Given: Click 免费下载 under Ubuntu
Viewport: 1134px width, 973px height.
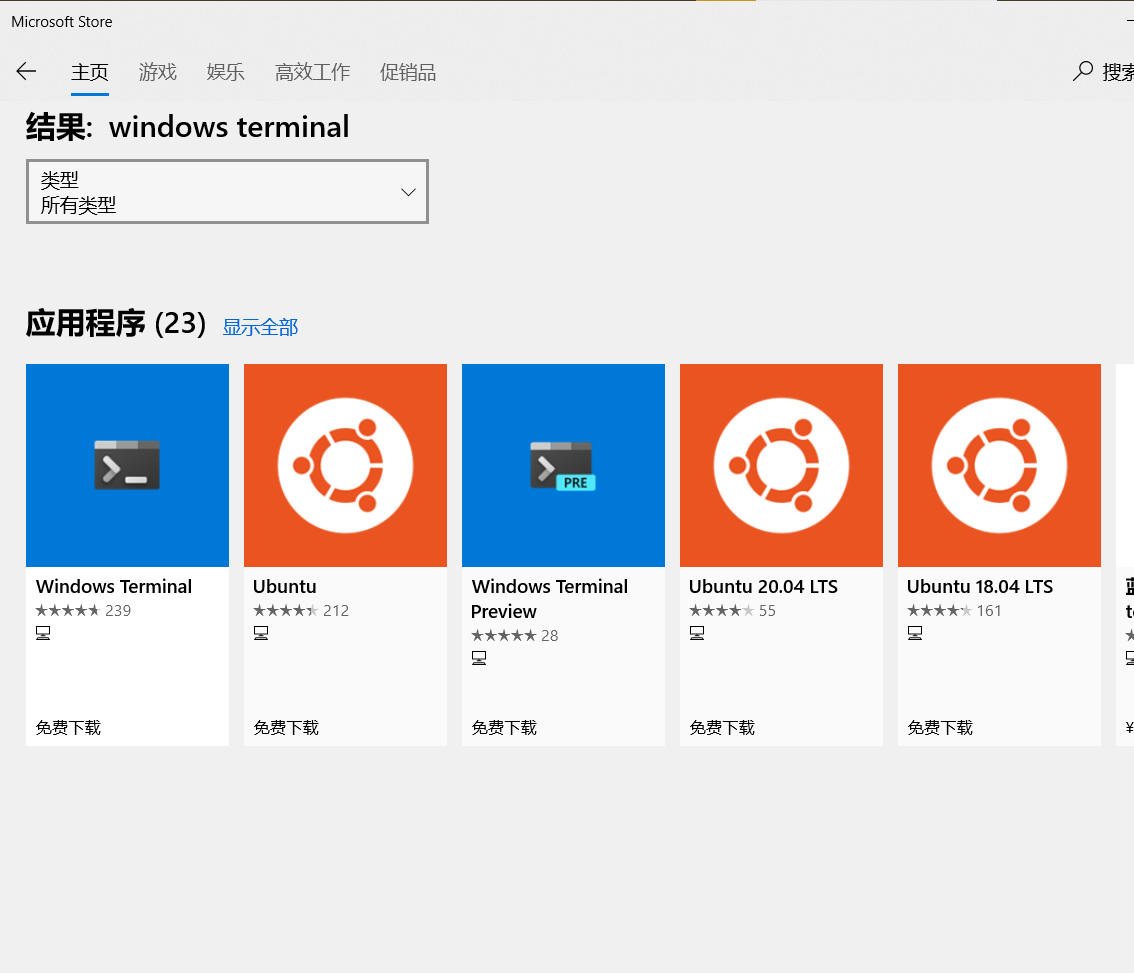Looking at the screenshot, I should click(x=286, y=727).
